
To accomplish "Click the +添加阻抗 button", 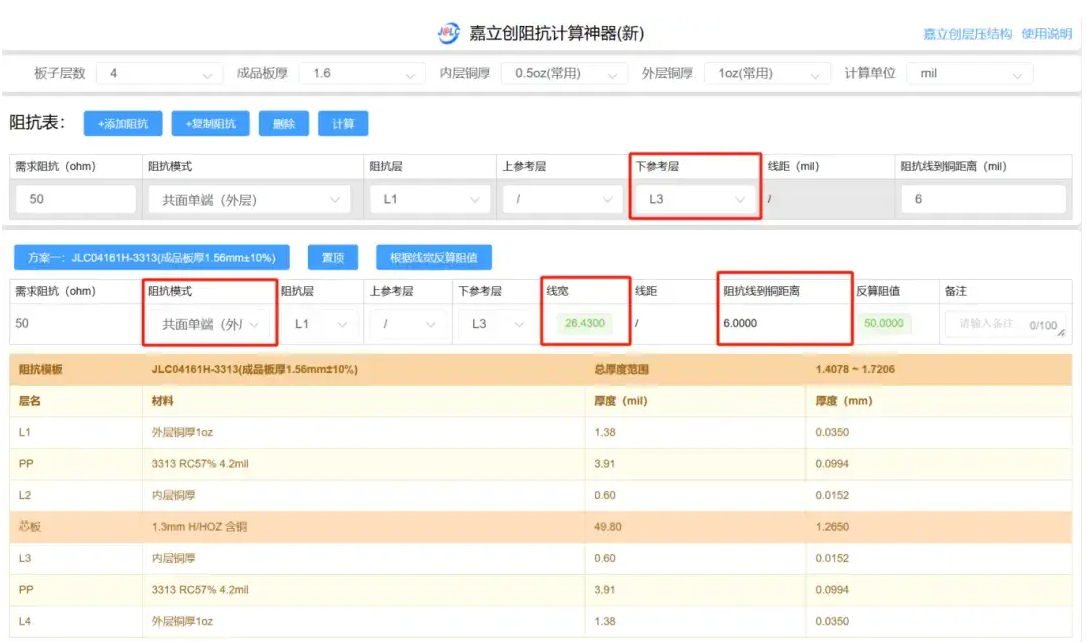I will [x=123, y=123].
